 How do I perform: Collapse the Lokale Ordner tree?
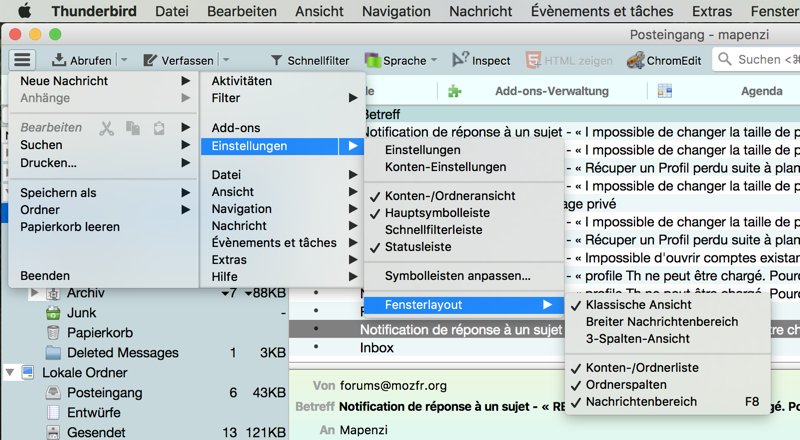pos(10,373)
